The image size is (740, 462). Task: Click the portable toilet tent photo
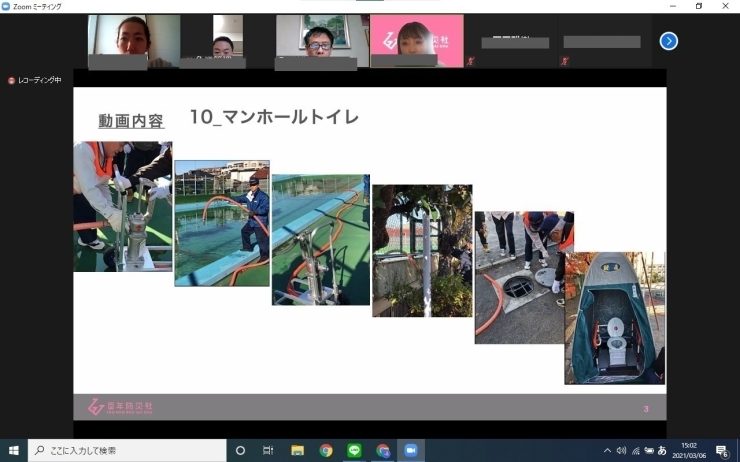(614, 318)
